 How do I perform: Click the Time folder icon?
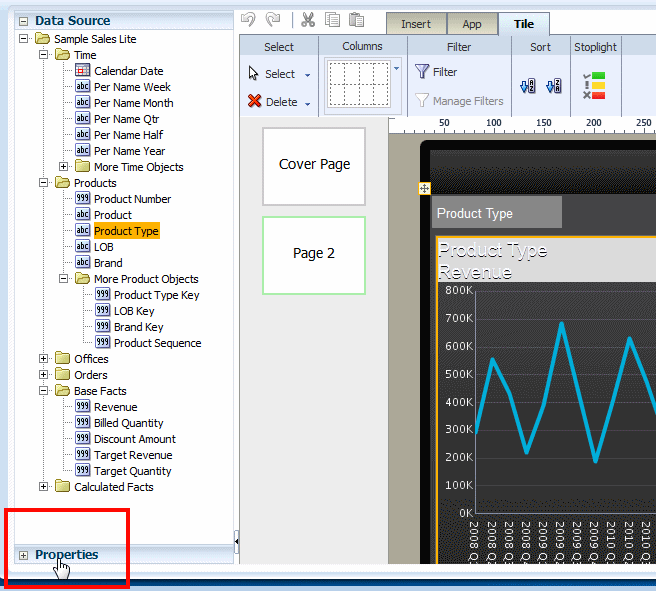(62, 54)
